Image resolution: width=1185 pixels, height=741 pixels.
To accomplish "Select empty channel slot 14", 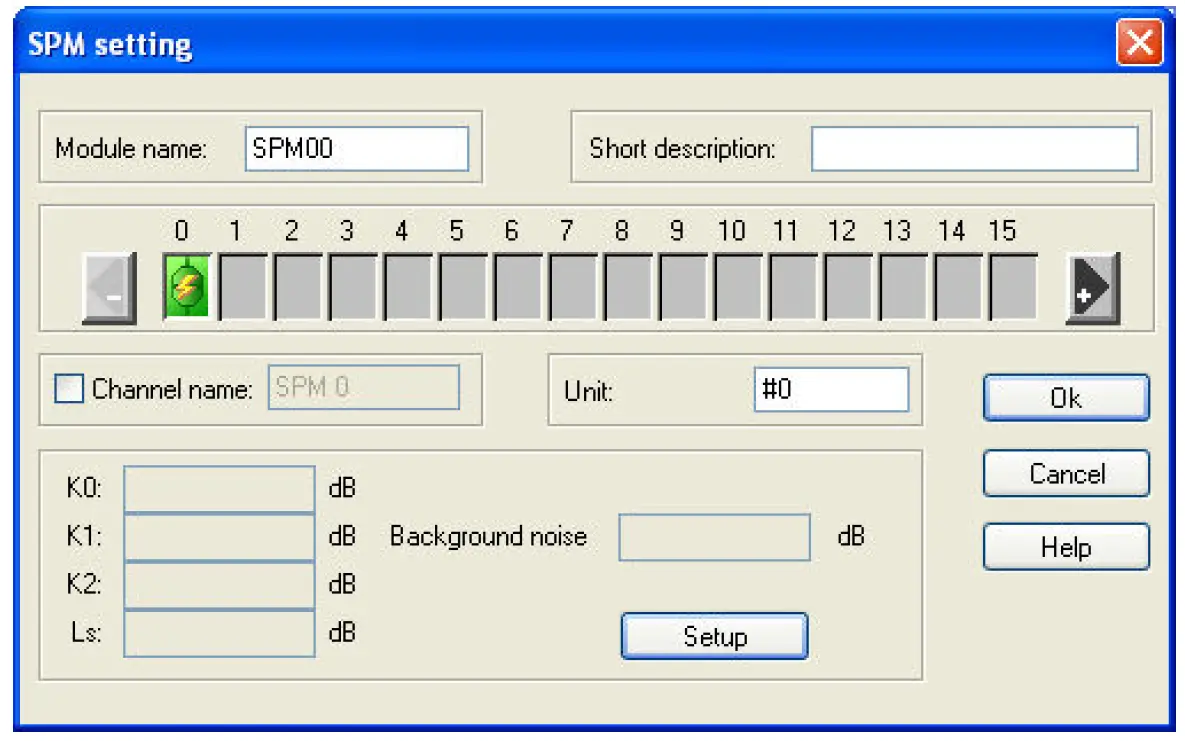I will pos(959,287).
